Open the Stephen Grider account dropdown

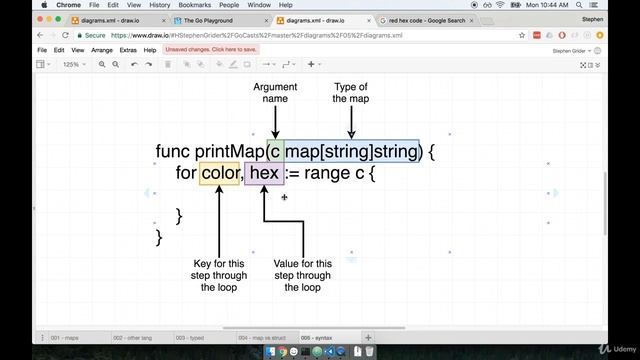571,51
